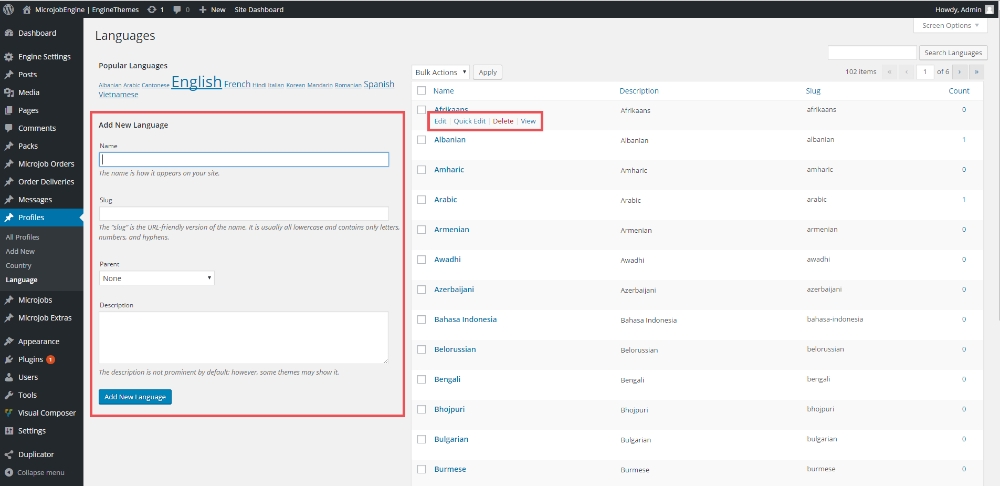Open the Media library icon in the sidebar

(x=9, y=92)
